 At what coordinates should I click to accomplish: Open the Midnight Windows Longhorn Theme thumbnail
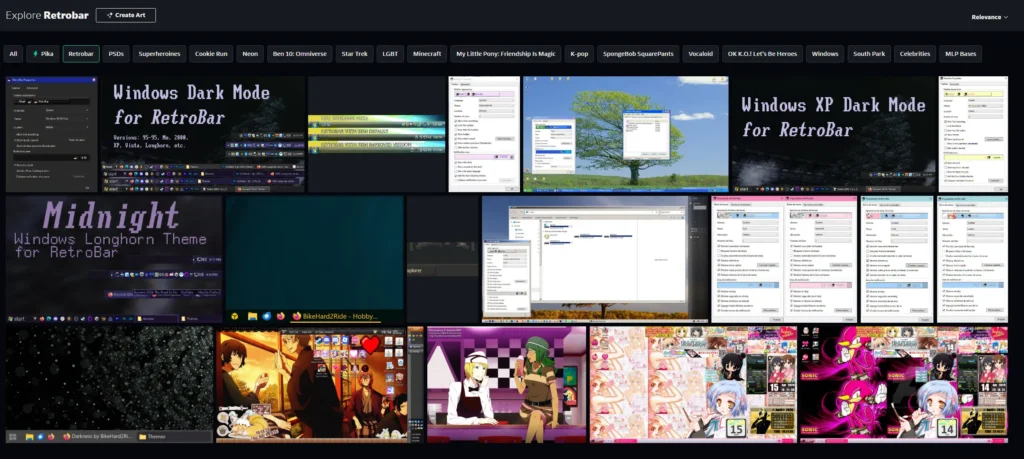click(x=114, y=259)
